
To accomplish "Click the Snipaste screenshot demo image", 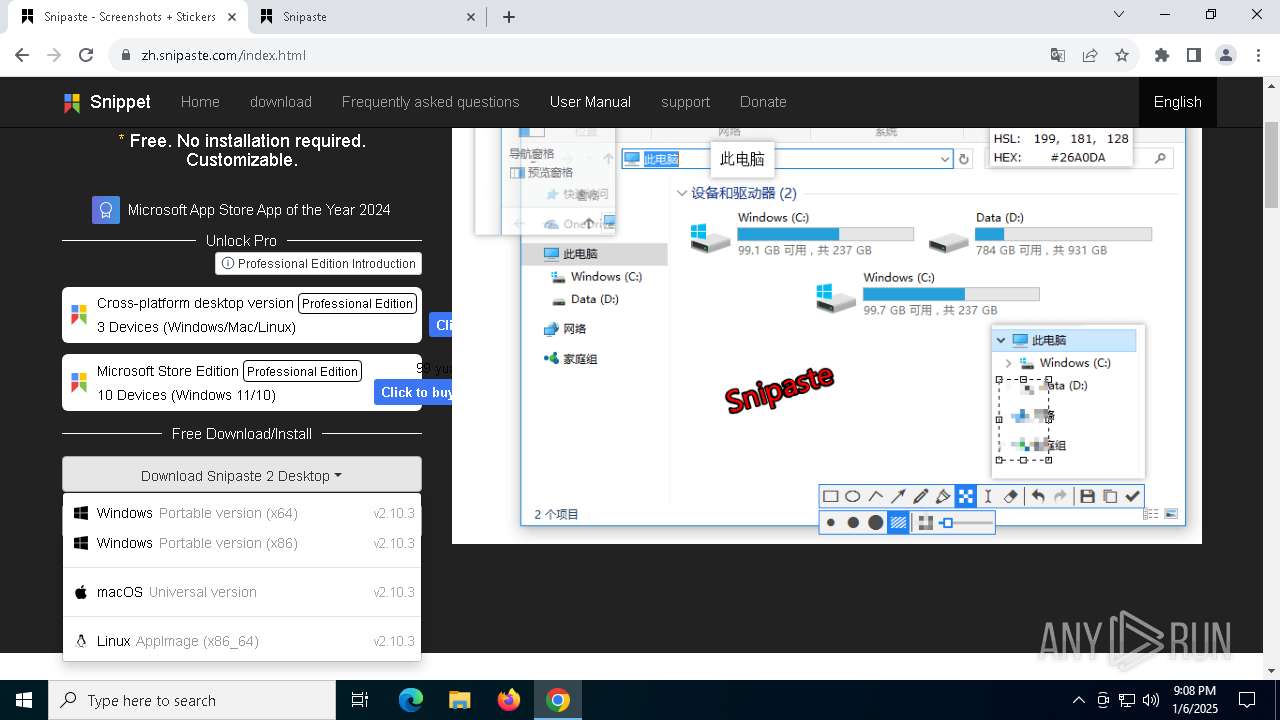I will click(x=827, y=336).
